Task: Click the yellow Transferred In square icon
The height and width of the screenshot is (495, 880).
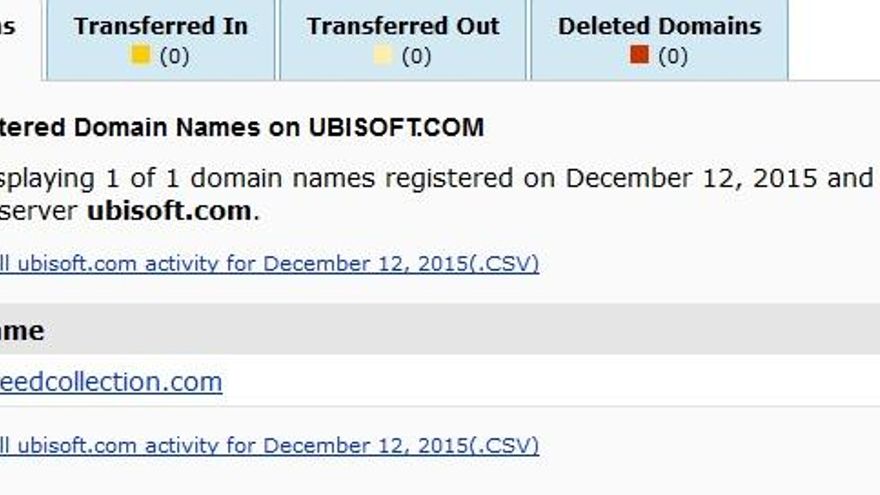Action: [x=141, y=56]
